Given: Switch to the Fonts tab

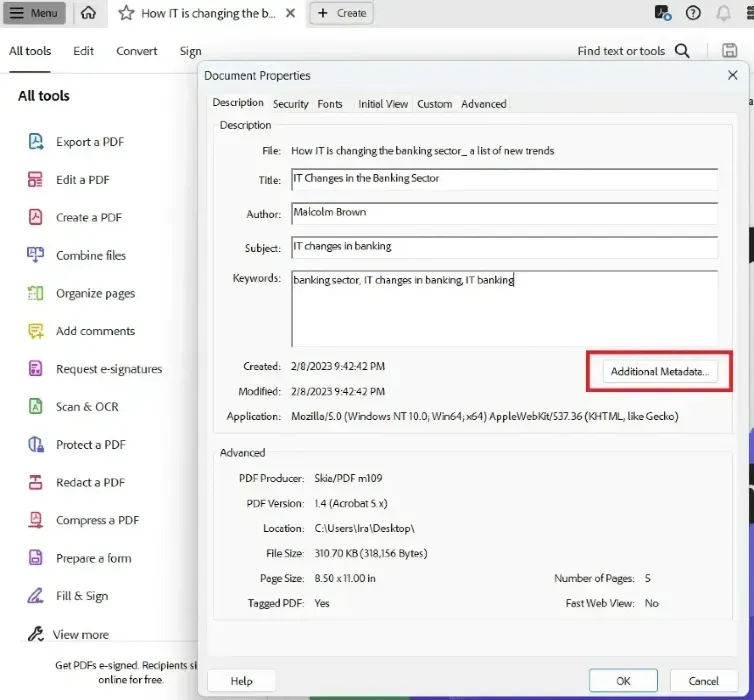Looking at the screenshot, I should (330, 104).
